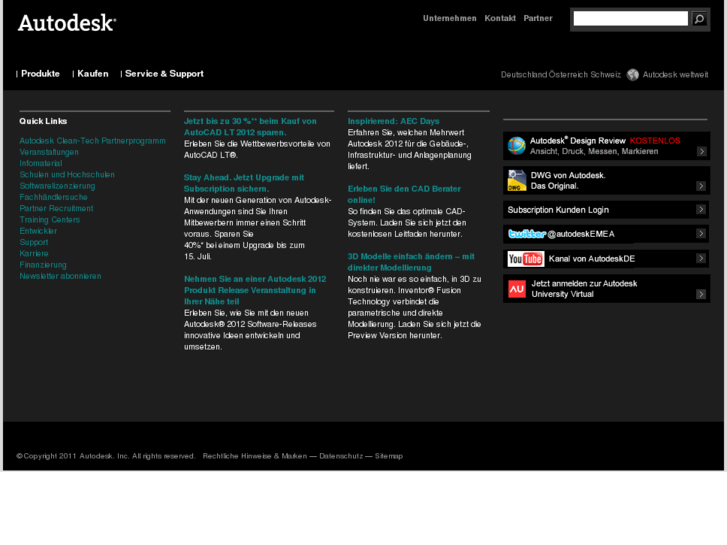Open Subscription Kunden Login text
Viewport: 727px width, 545px height.
(x=558, y=210)
